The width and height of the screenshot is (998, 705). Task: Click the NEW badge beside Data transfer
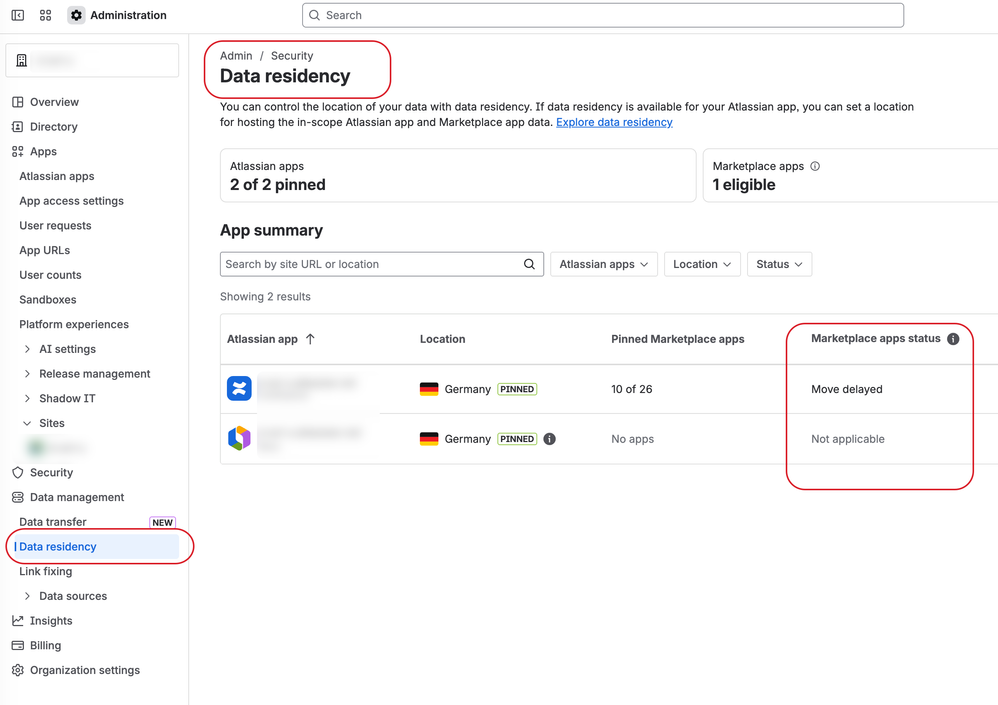pos(162,522)
